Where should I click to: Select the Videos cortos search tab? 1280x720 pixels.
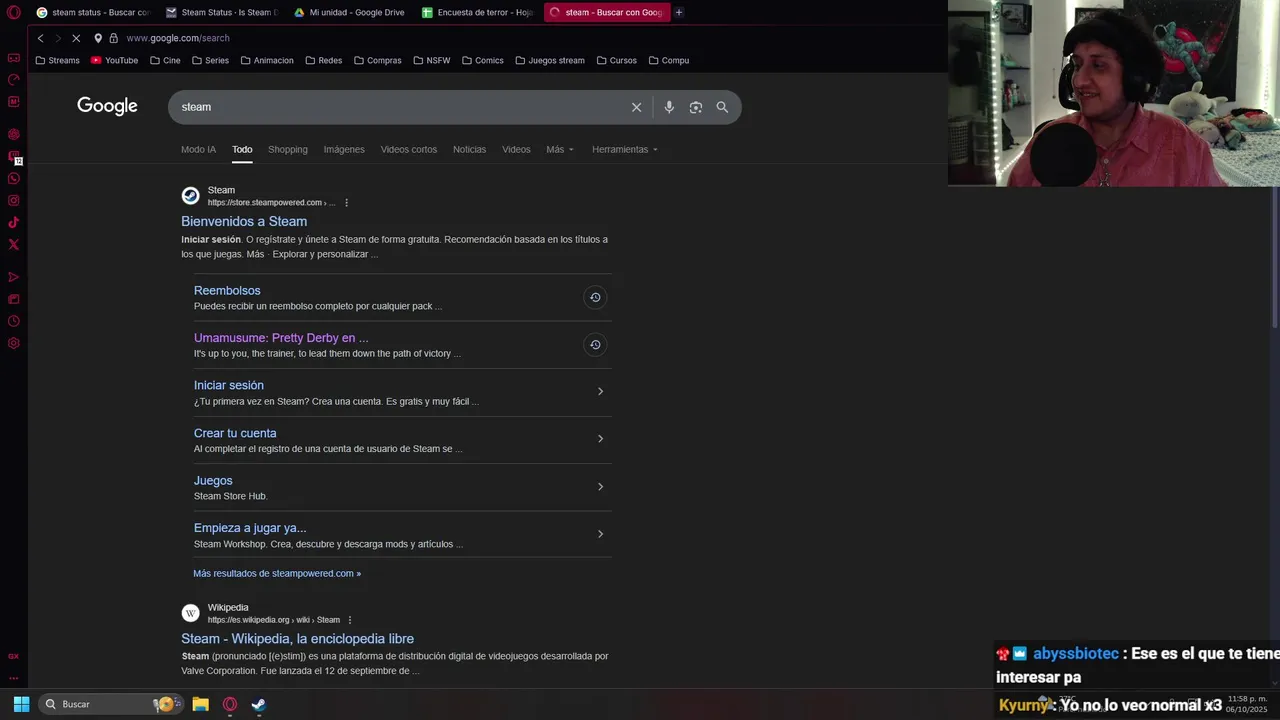tap(409, 149)
